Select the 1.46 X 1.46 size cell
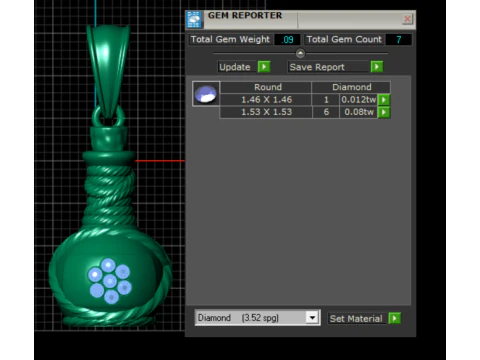 pos(266,100)
